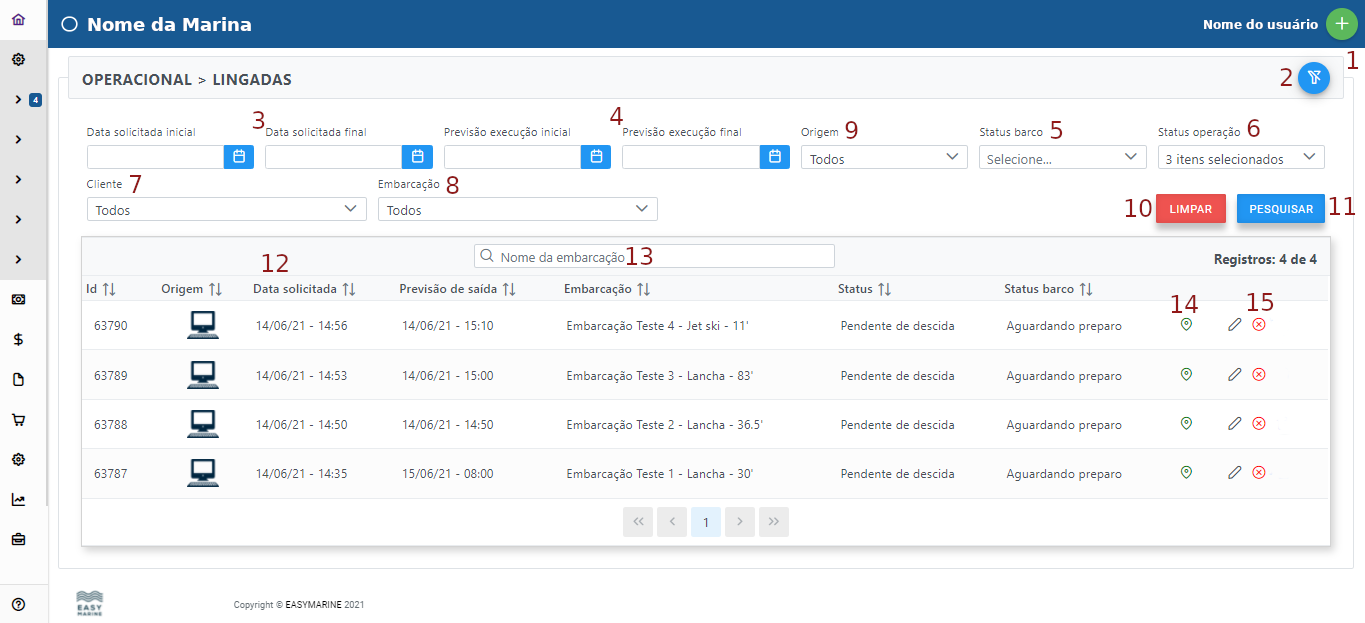Image resolution: width=1365 pixels, height=623 pixels.
Task: Open the Status barco dropdown
Action: [1062, 158]
